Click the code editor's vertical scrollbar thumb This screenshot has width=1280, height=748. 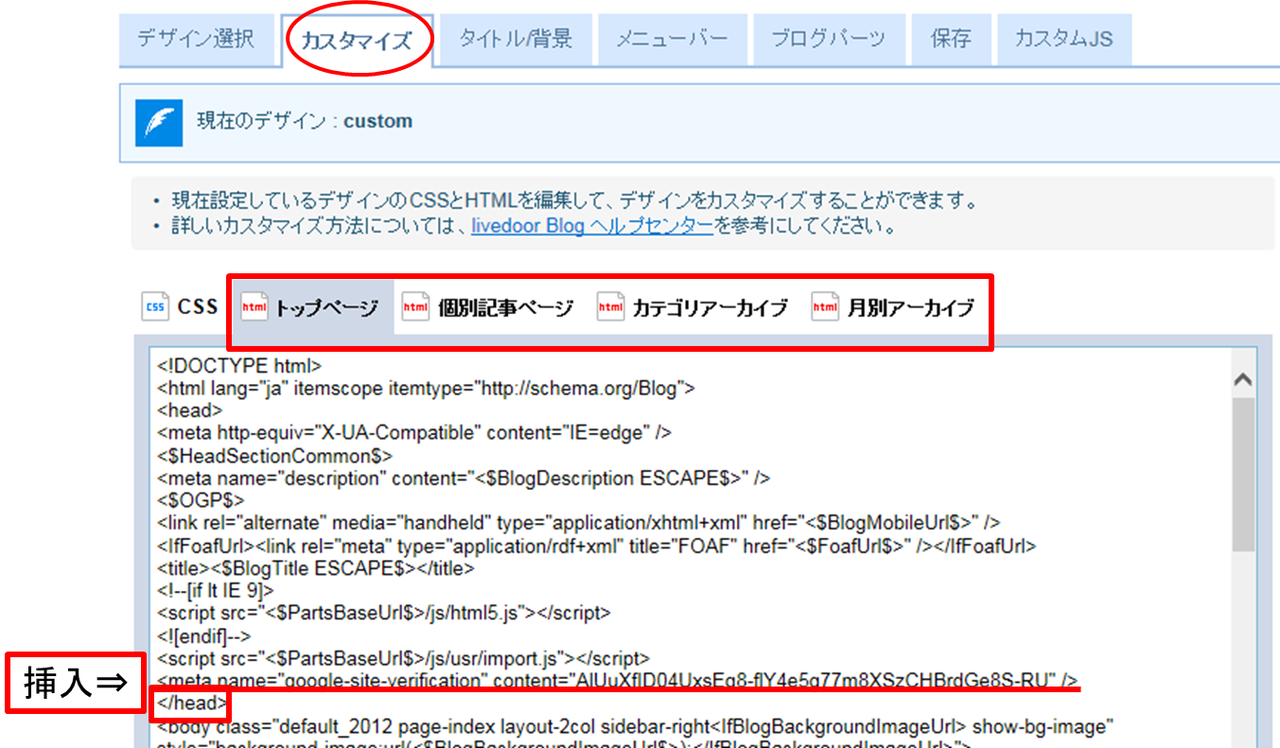click(1243, 473)
